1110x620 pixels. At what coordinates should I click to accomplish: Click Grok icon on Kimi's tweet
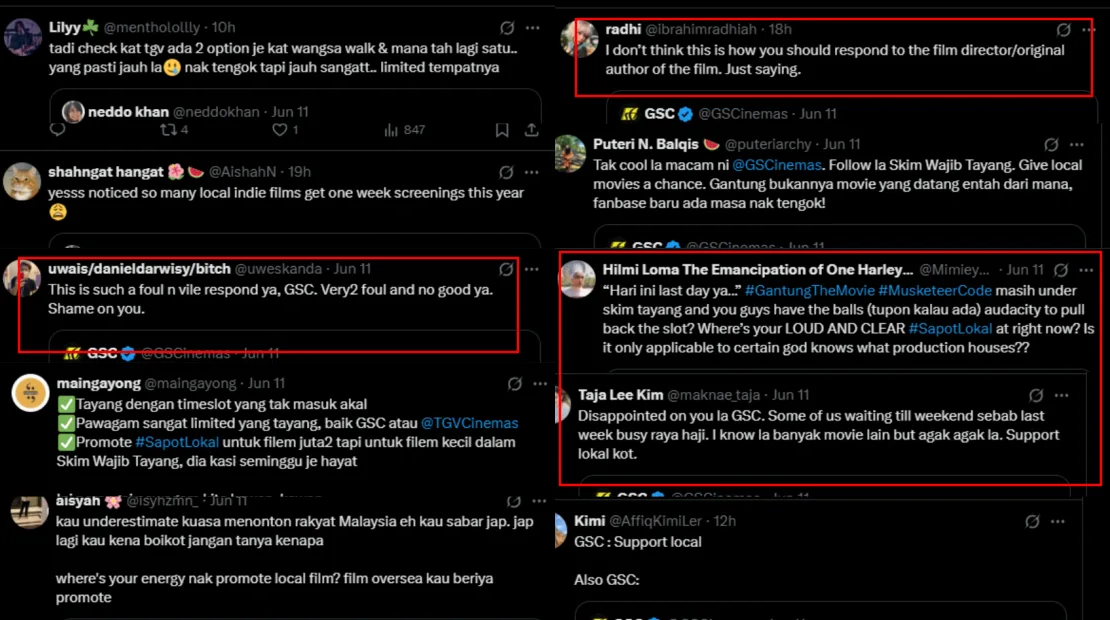pyautogui.click(x=1032, y=521)
